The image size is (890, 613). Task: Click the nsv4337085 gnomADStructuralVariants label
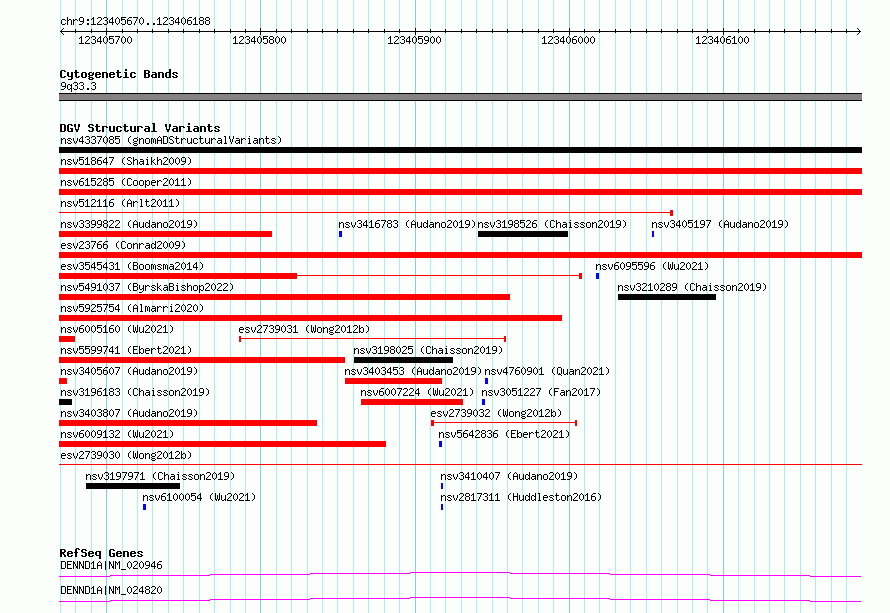click(171, 140)
